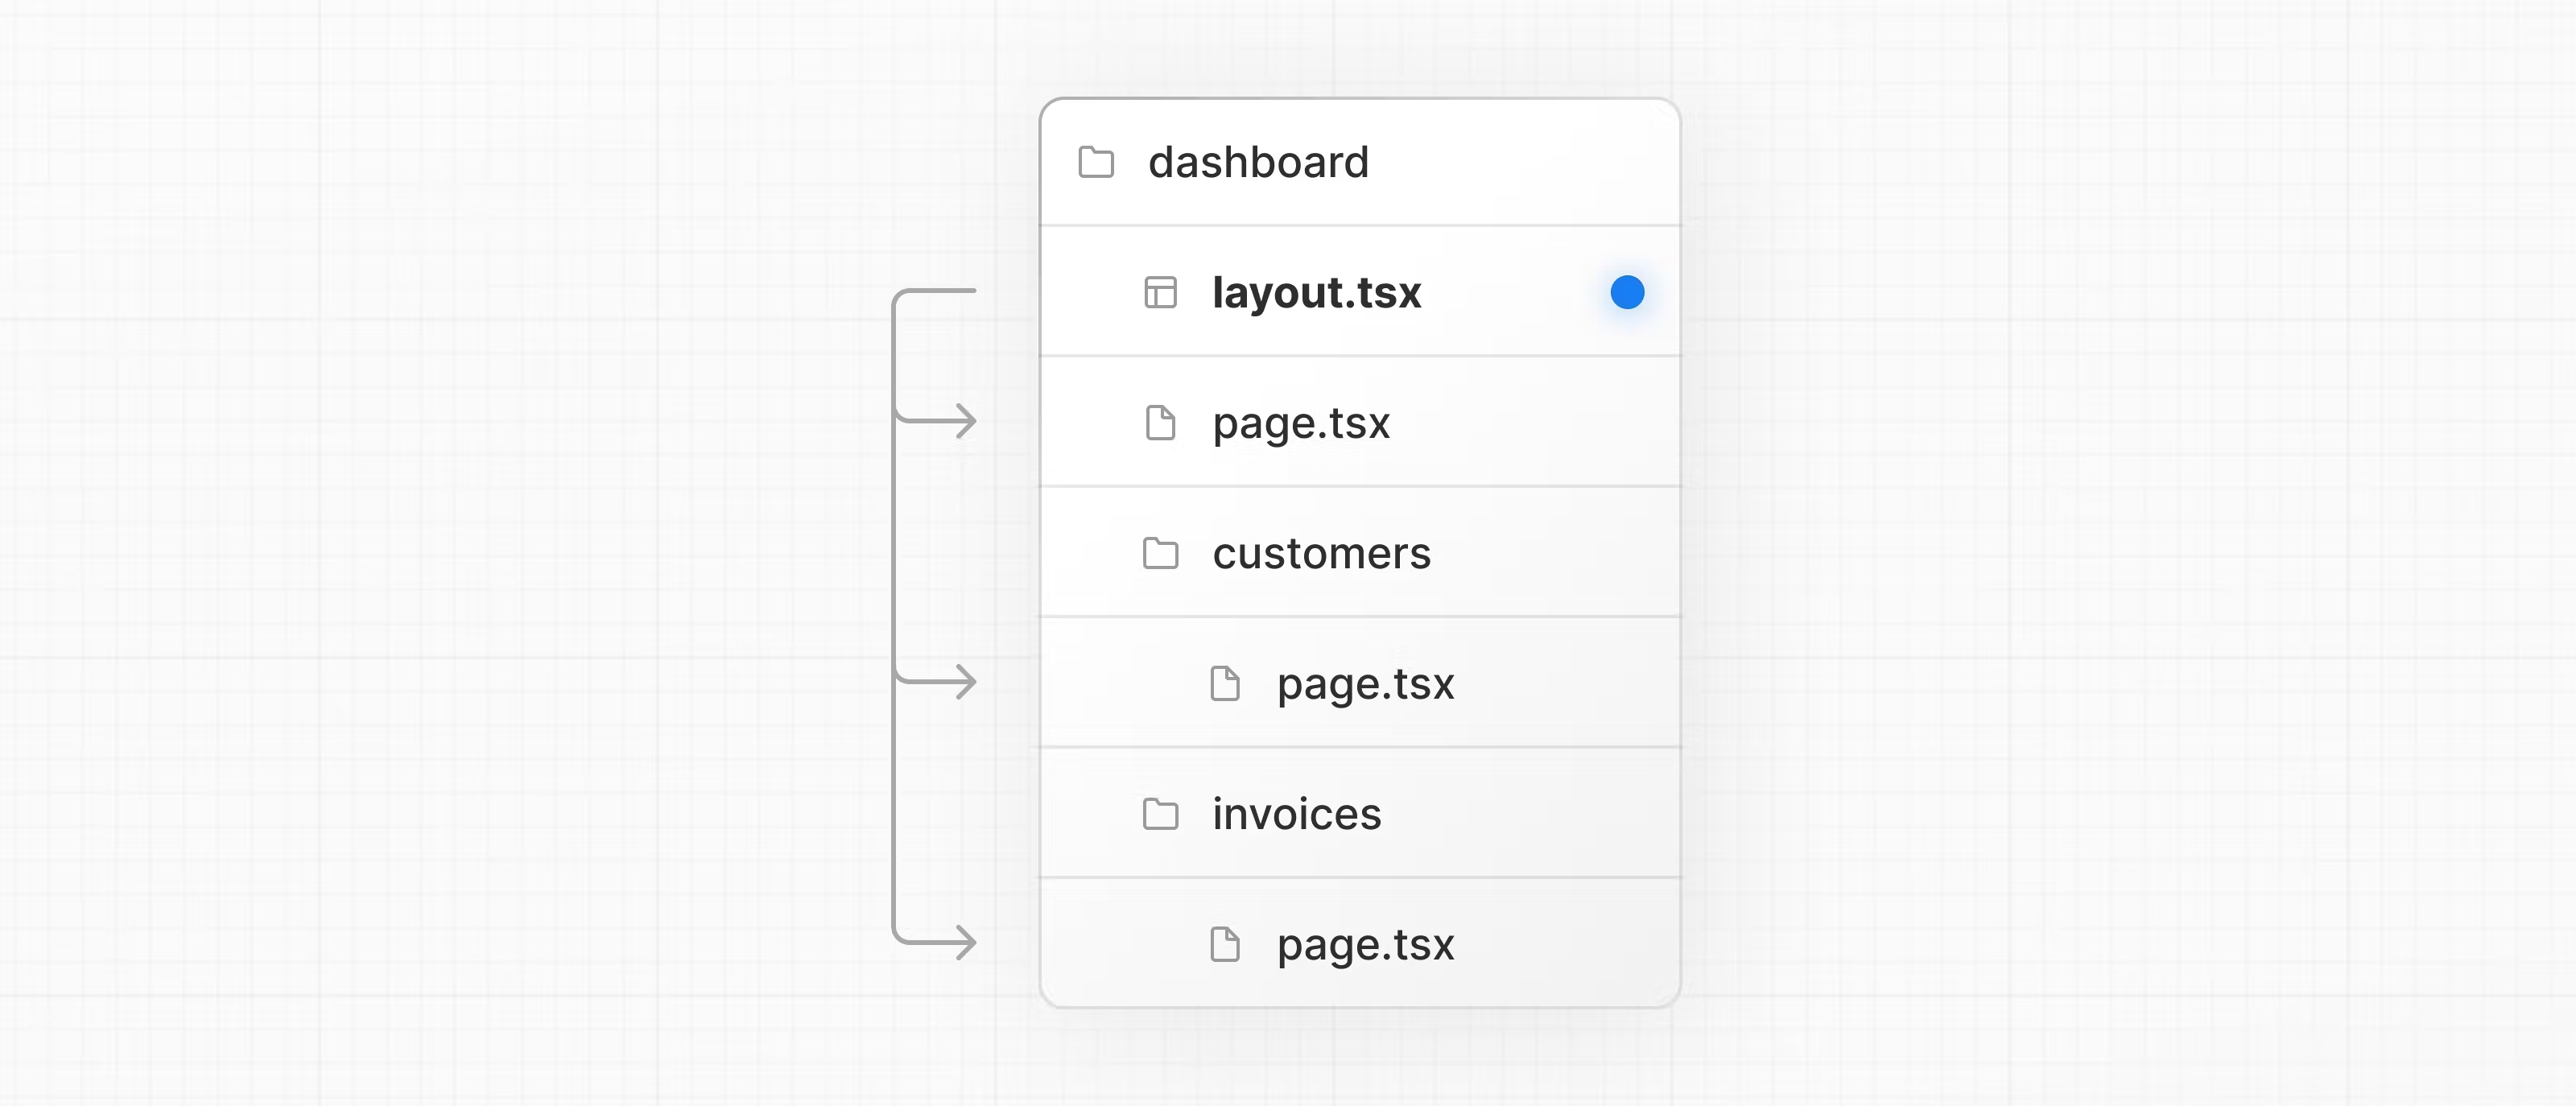Click the invoices folder icon
Image resolution: width=2576 pixels, height=1106 pixels.
coord(1160,814)
